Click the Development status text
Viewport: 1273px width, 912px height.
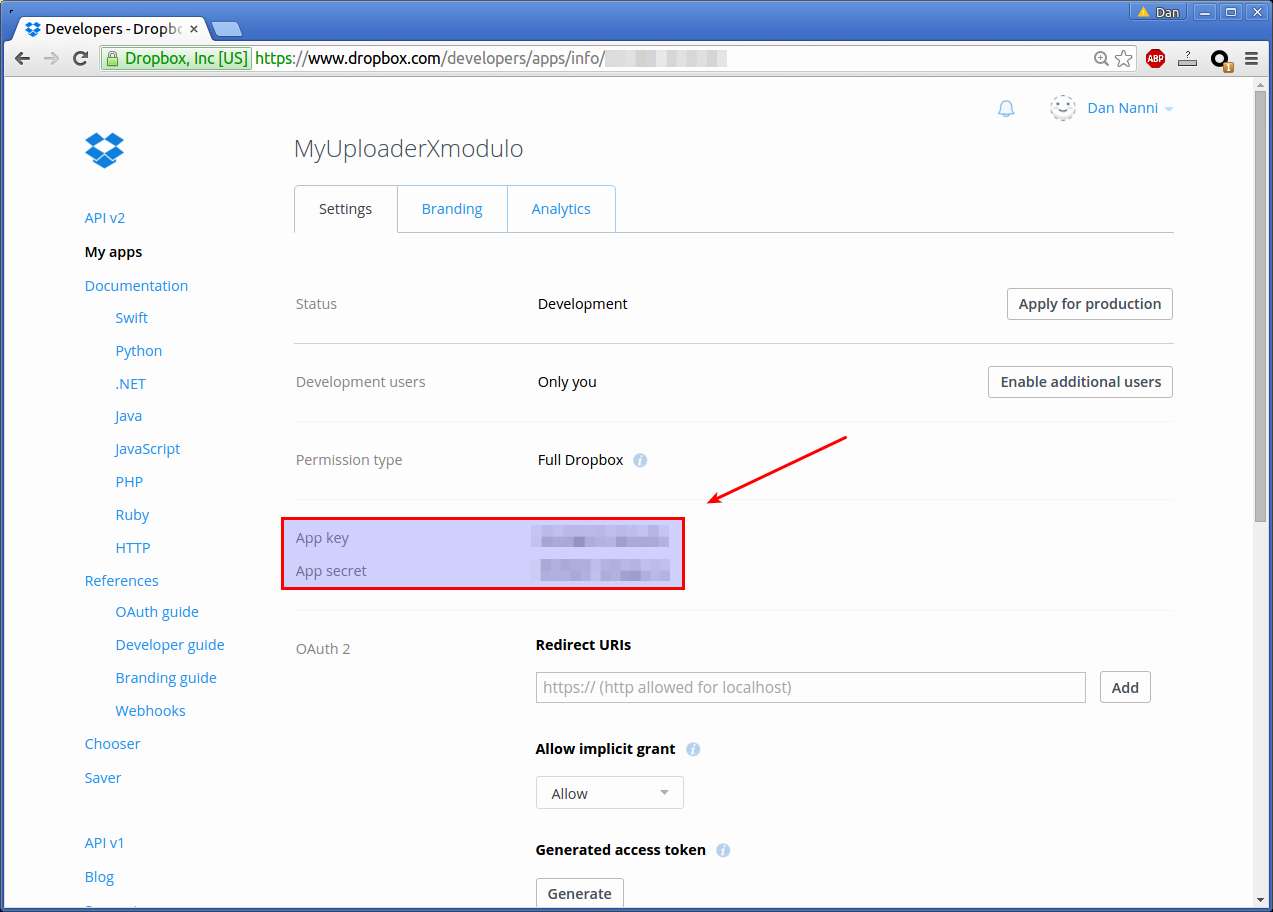click(x=583, y=304)
